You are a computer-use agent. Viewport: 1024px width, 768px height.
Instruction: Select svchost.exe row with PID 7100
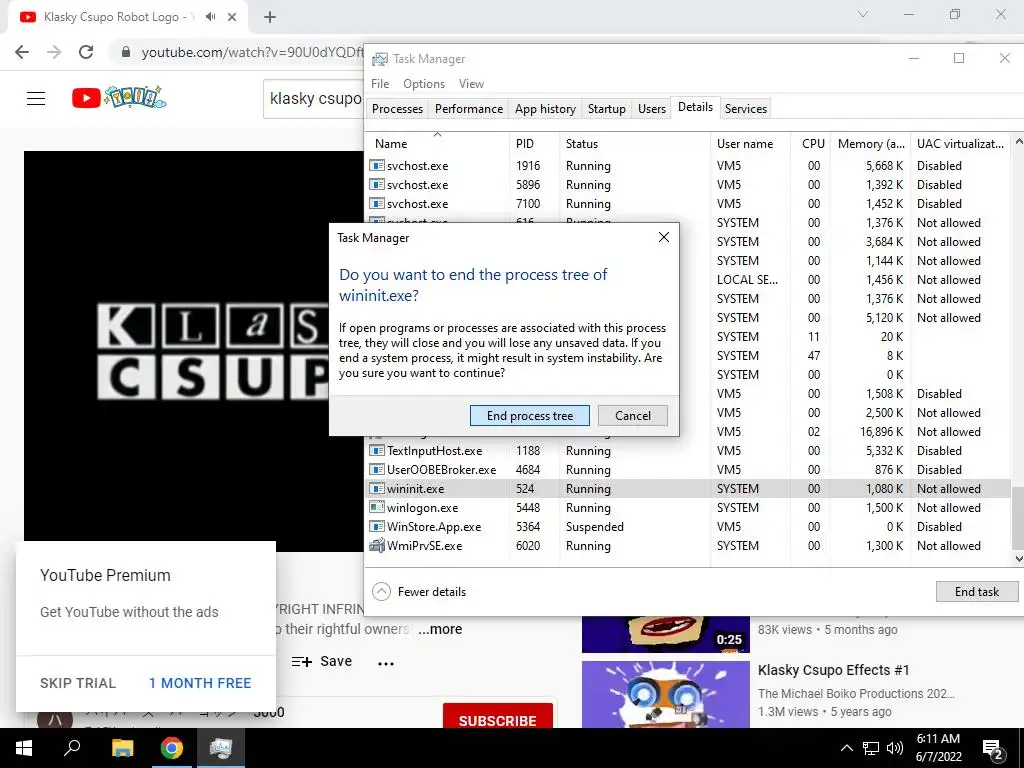tap(688, 204)
